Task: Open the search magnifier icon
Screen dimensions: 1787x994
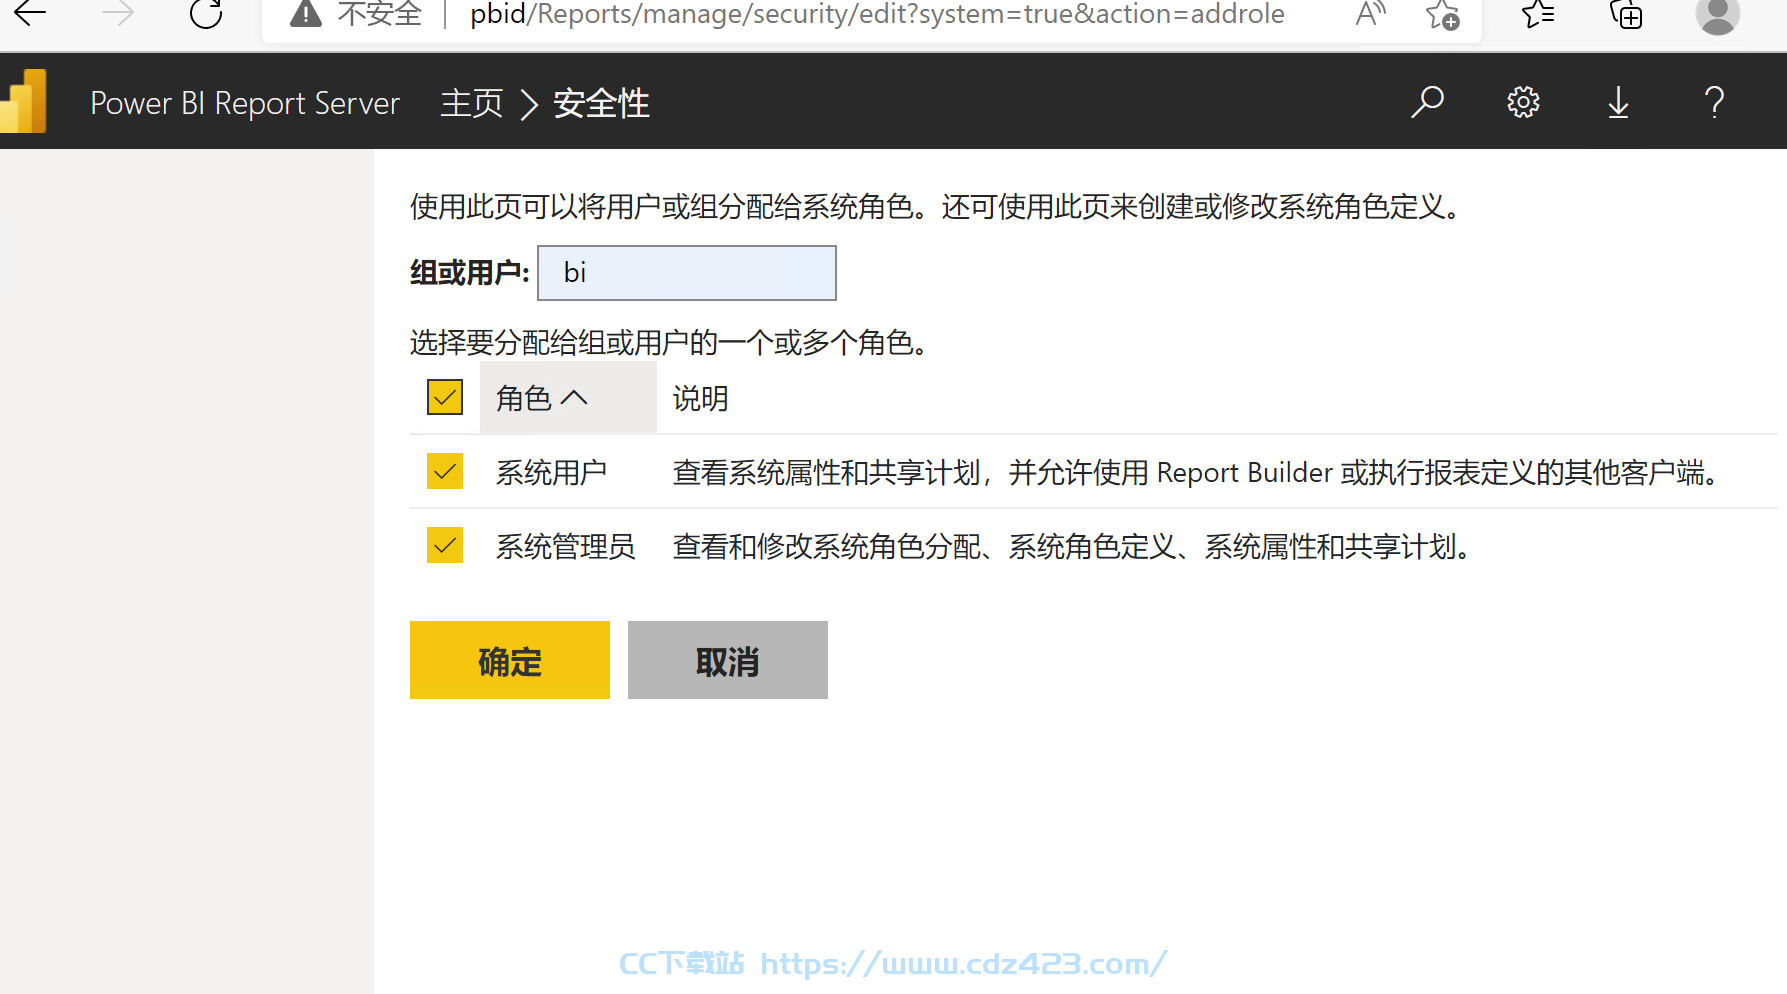Action: tap(1427, 102)
